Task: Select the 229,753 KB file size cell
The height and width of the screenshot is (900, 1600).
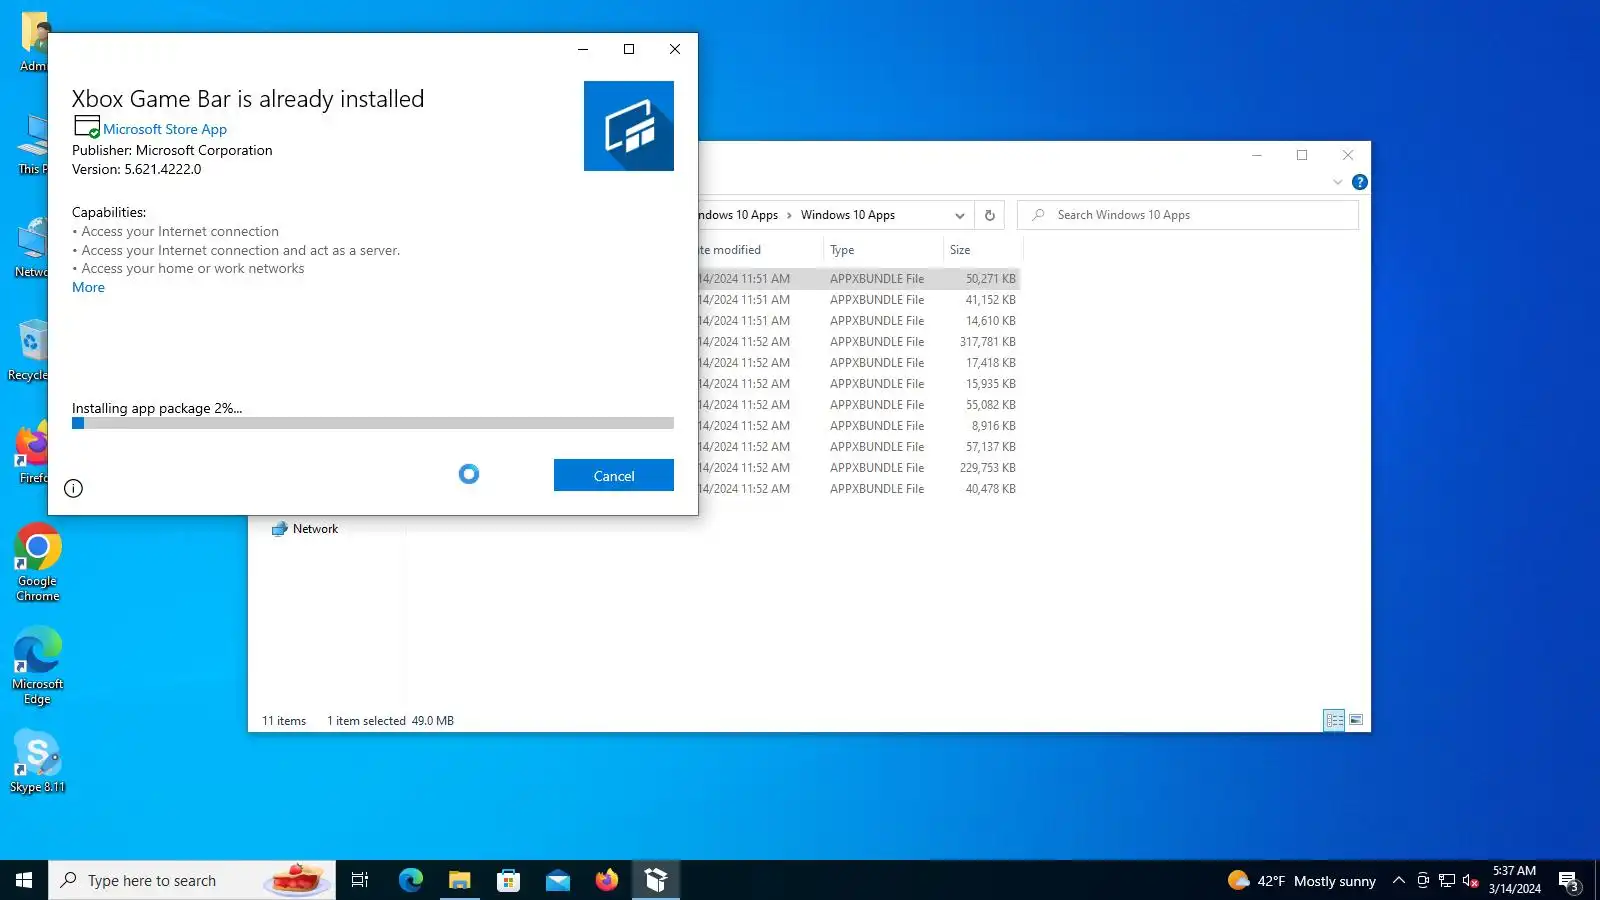Action: (x=987, y=468)
